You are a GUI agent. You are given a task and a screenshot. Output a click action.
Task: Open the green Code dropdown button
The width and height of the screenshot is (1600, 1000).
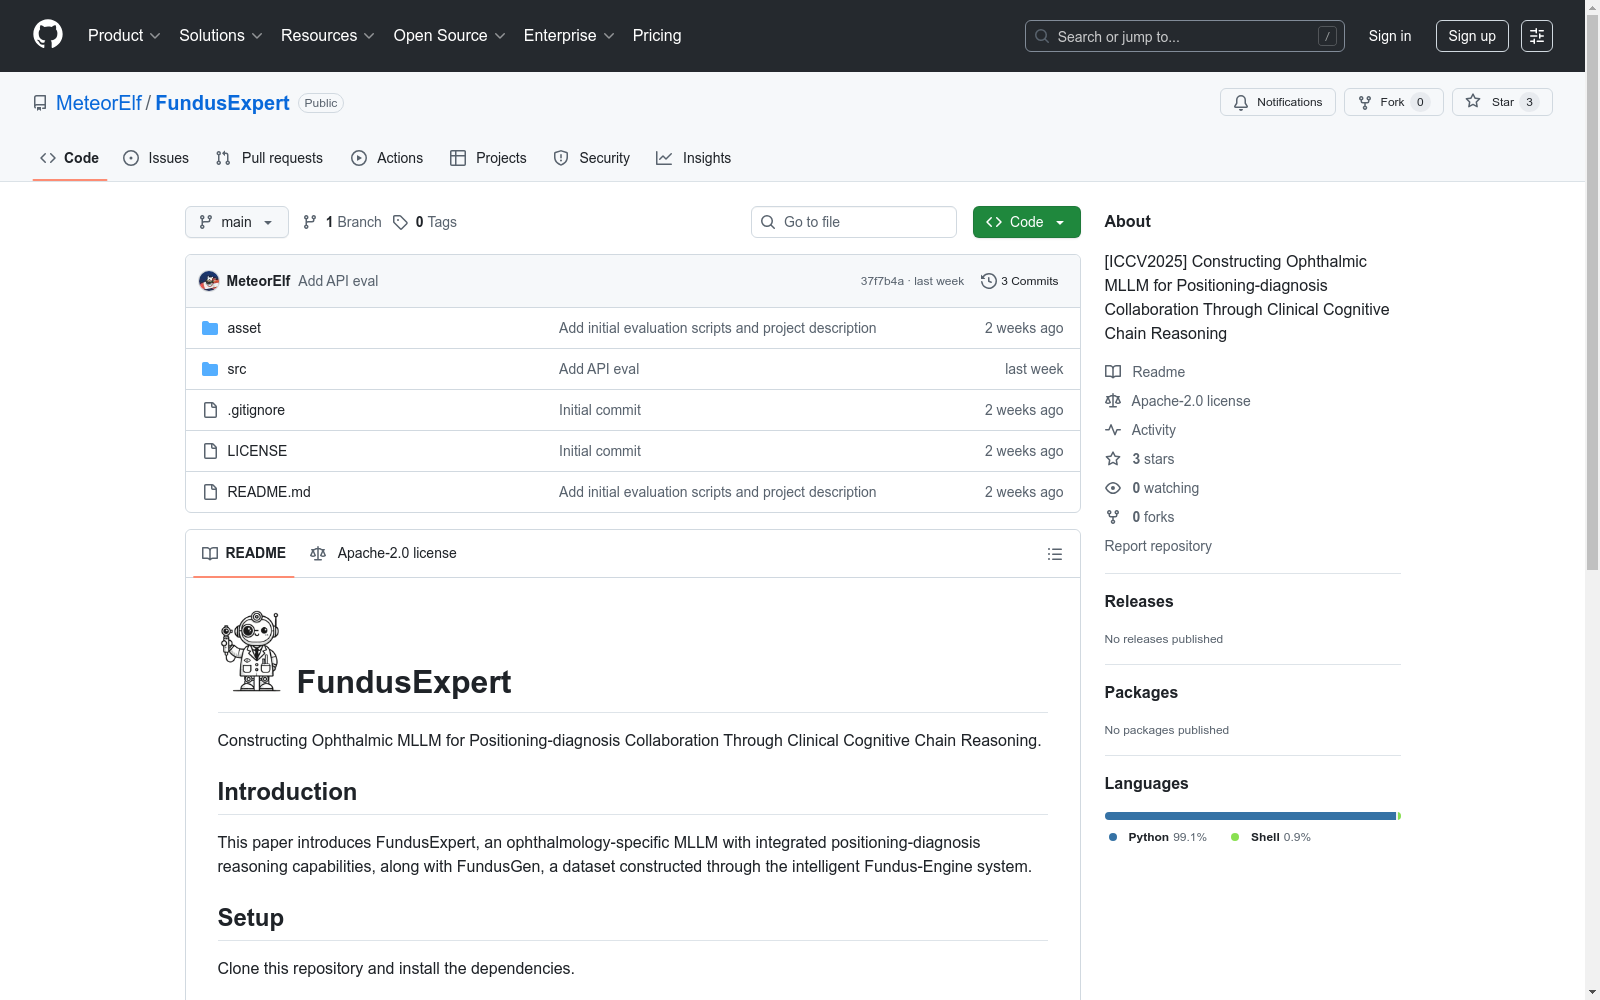coord(1026,222)
